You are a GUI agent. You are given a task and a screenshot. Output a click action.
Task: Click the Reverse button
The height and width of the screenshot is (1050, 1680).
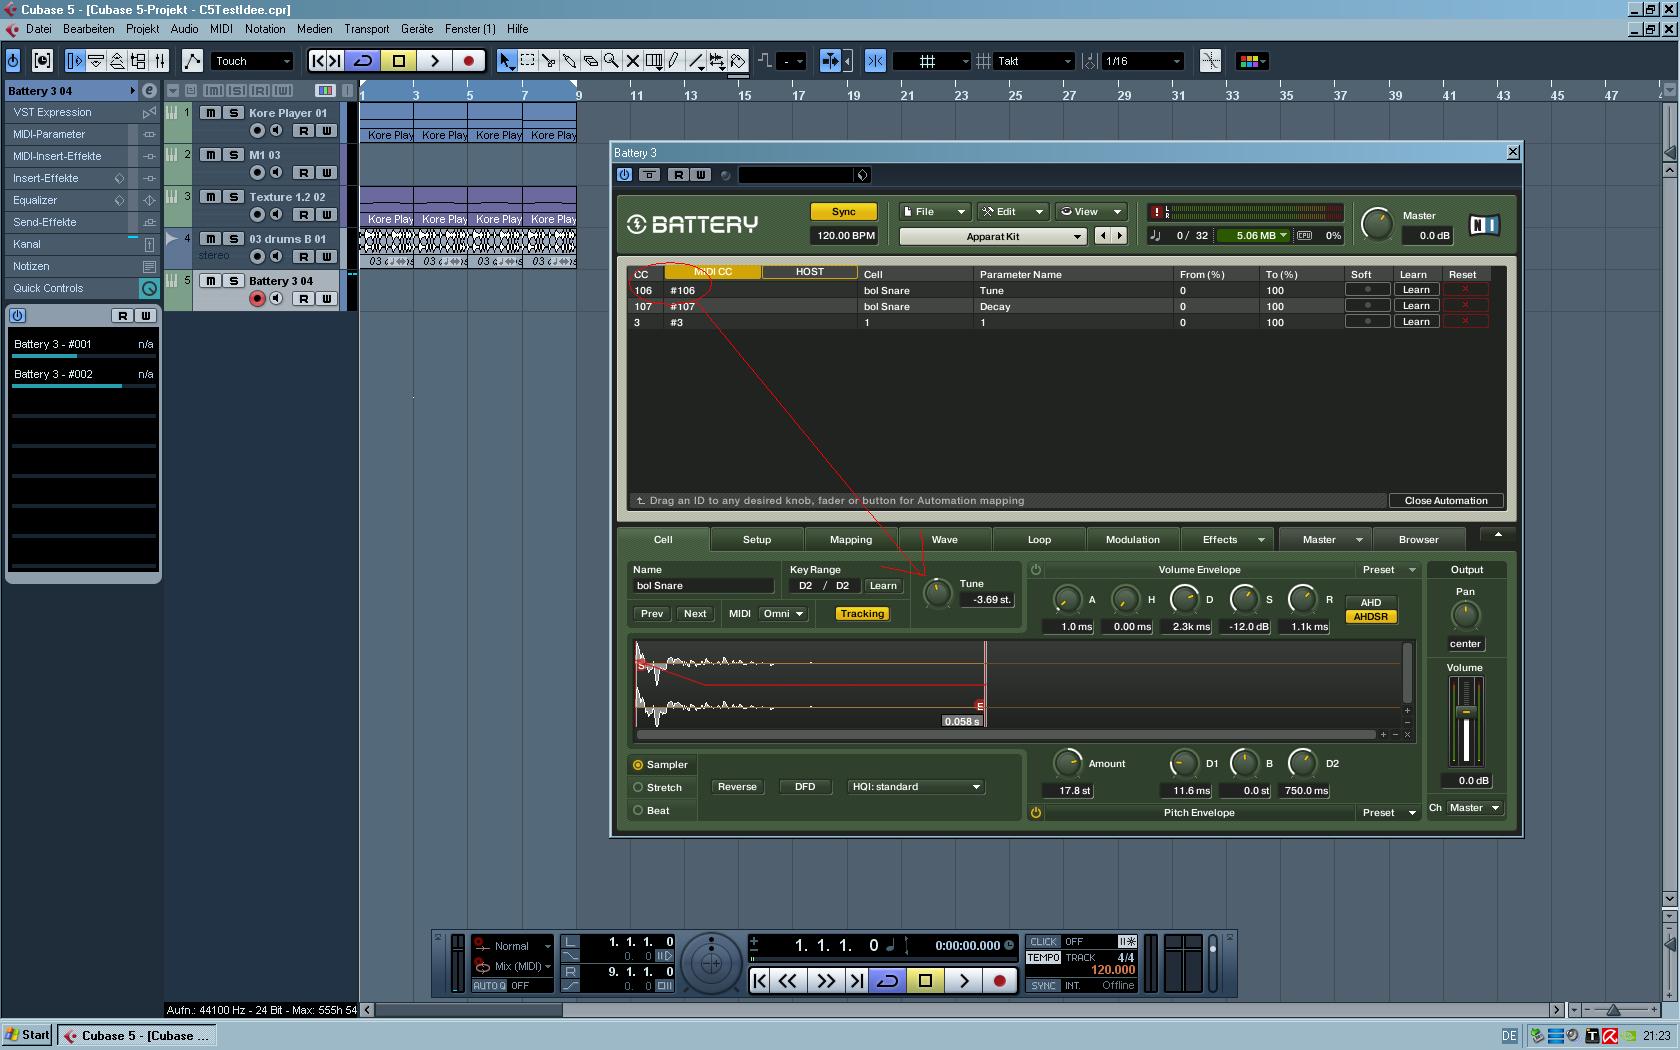(737, 787)
